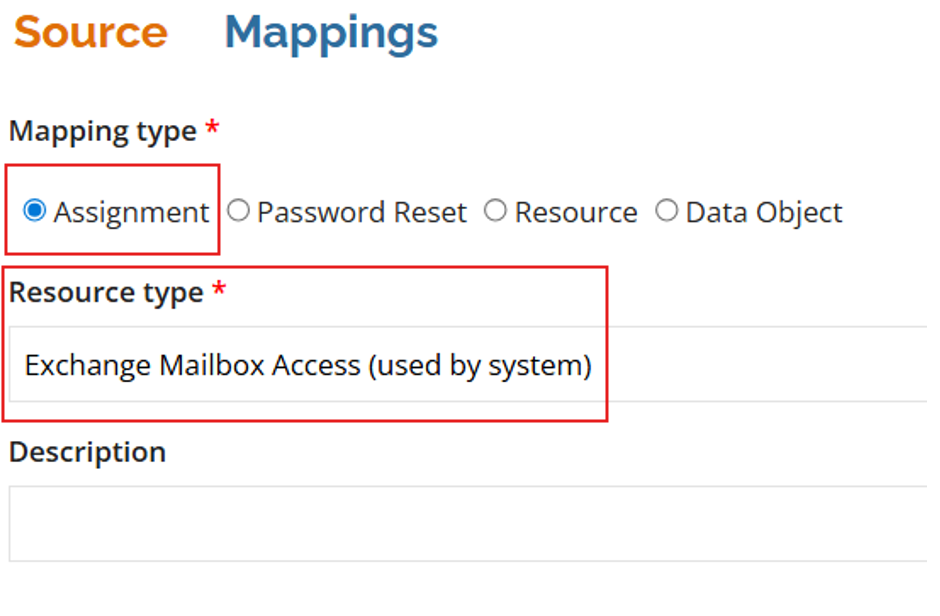Click the Assignment option label text
This screenshot has height=616, width=940.
coord(131,213)
